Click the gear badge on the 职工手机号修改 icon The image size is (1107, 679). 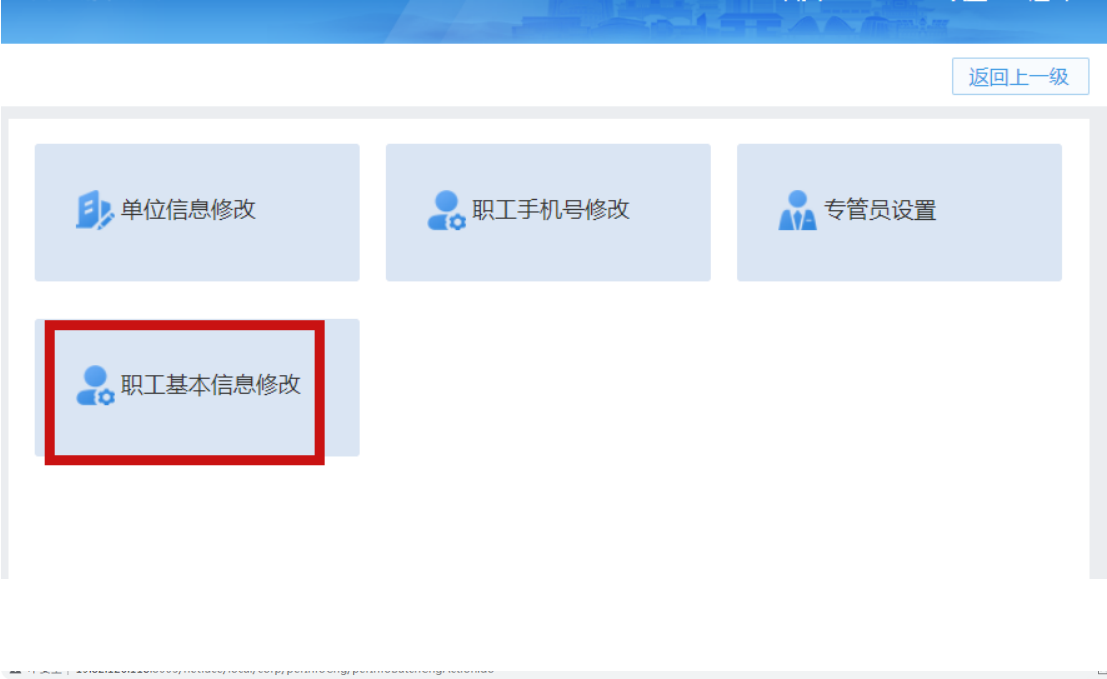(457, 222)
